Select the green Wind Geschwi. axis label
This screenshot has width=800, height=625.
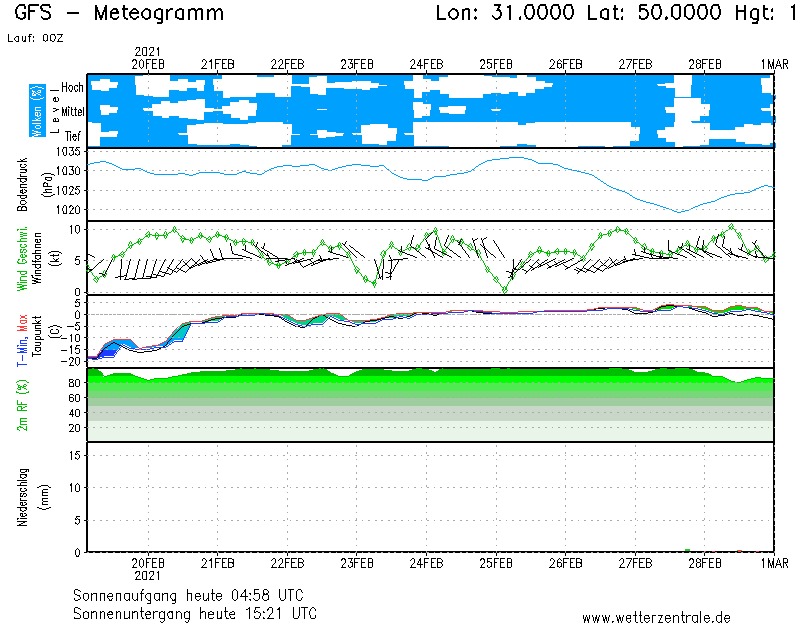coord(22,257)
